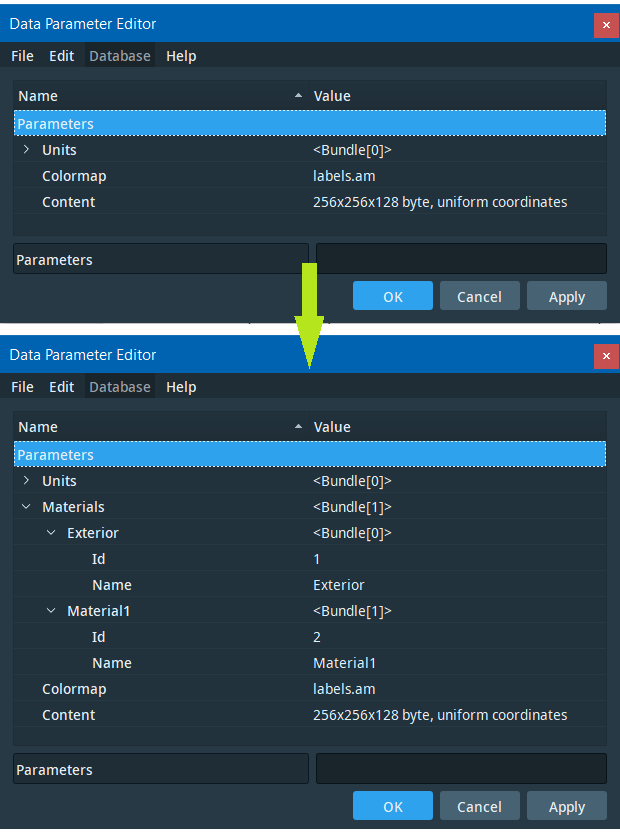
Task: Collapse the Exterior bundle node
Action: pos(51,533)
